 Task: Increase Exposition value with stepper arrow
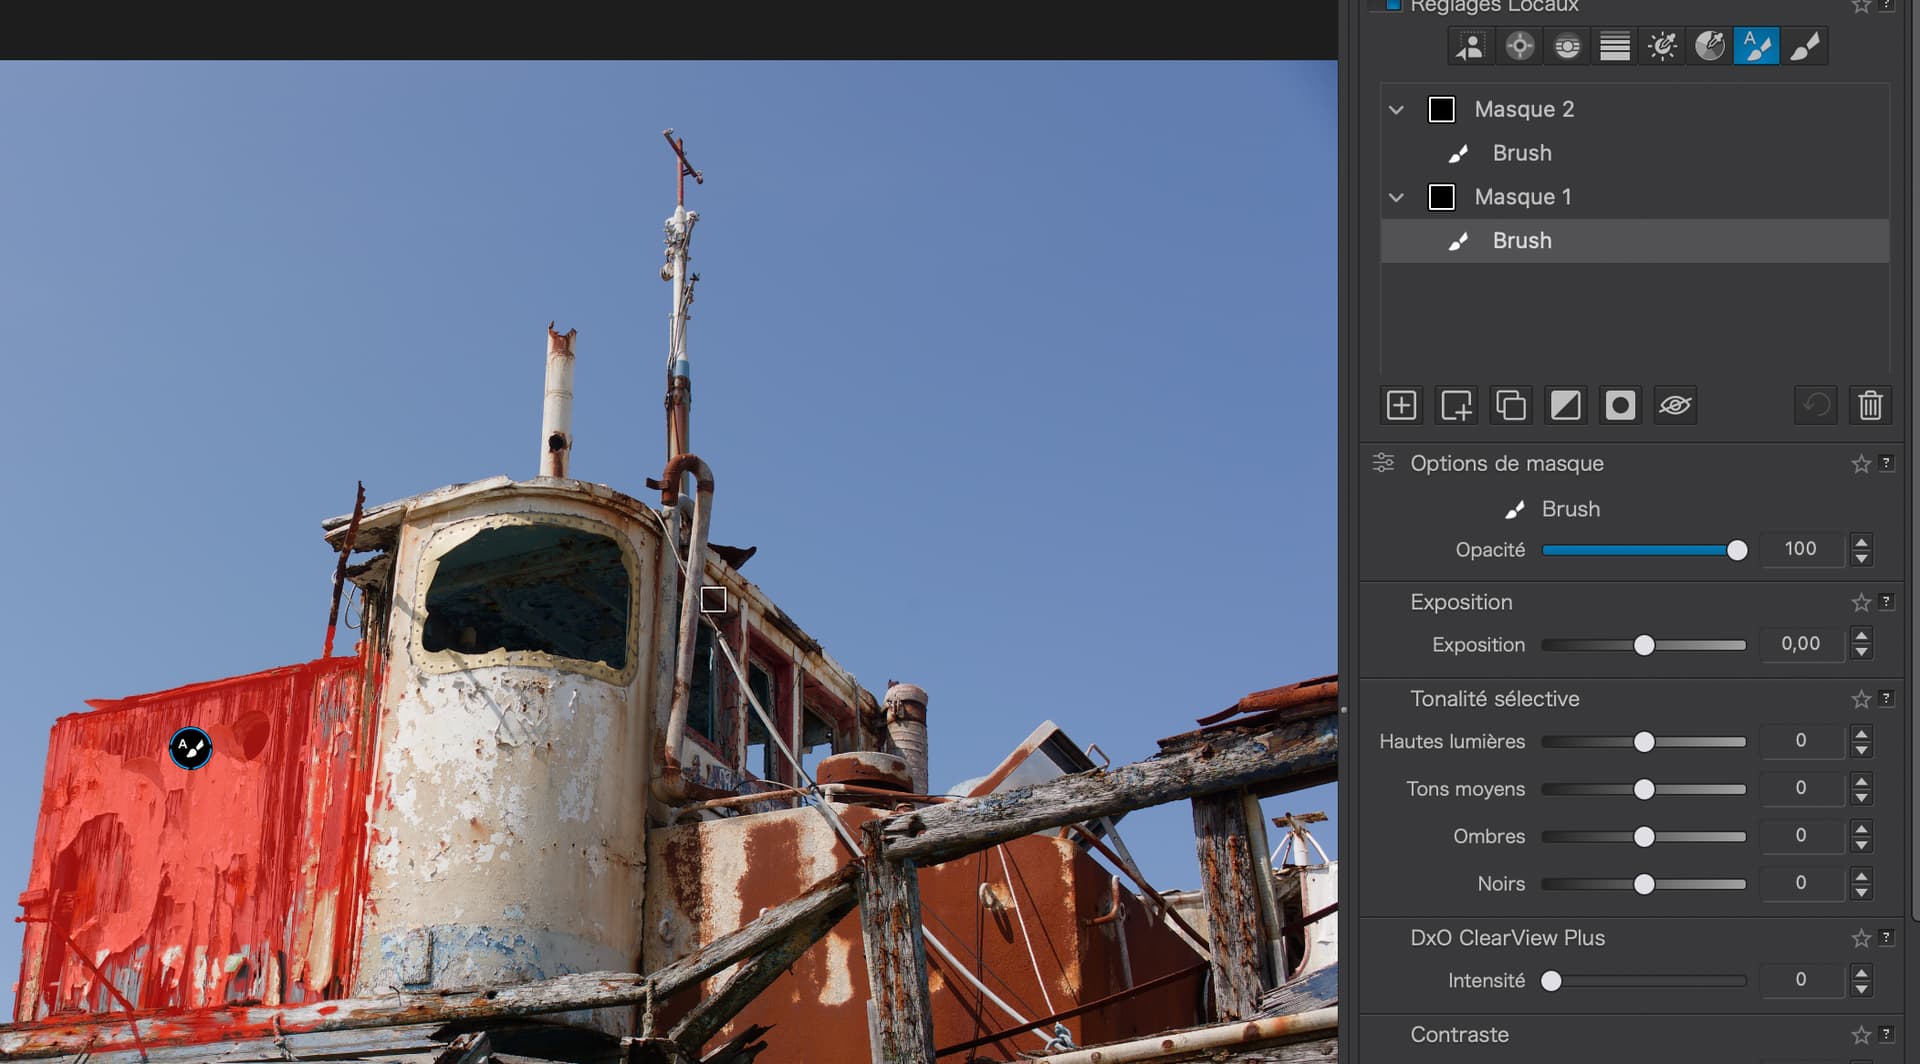pyautogui.click(x=1861, y=636)
